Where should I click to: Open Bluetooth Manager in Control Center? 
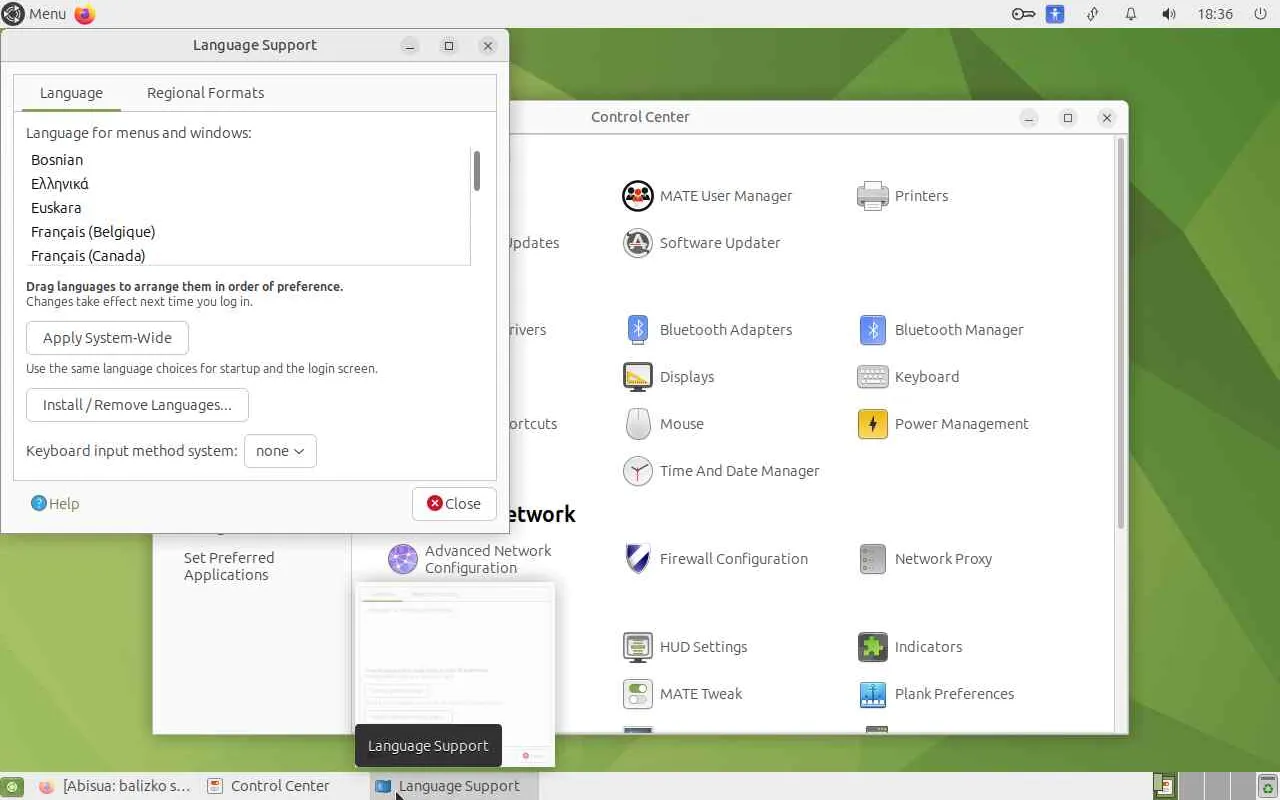[941, 330]
